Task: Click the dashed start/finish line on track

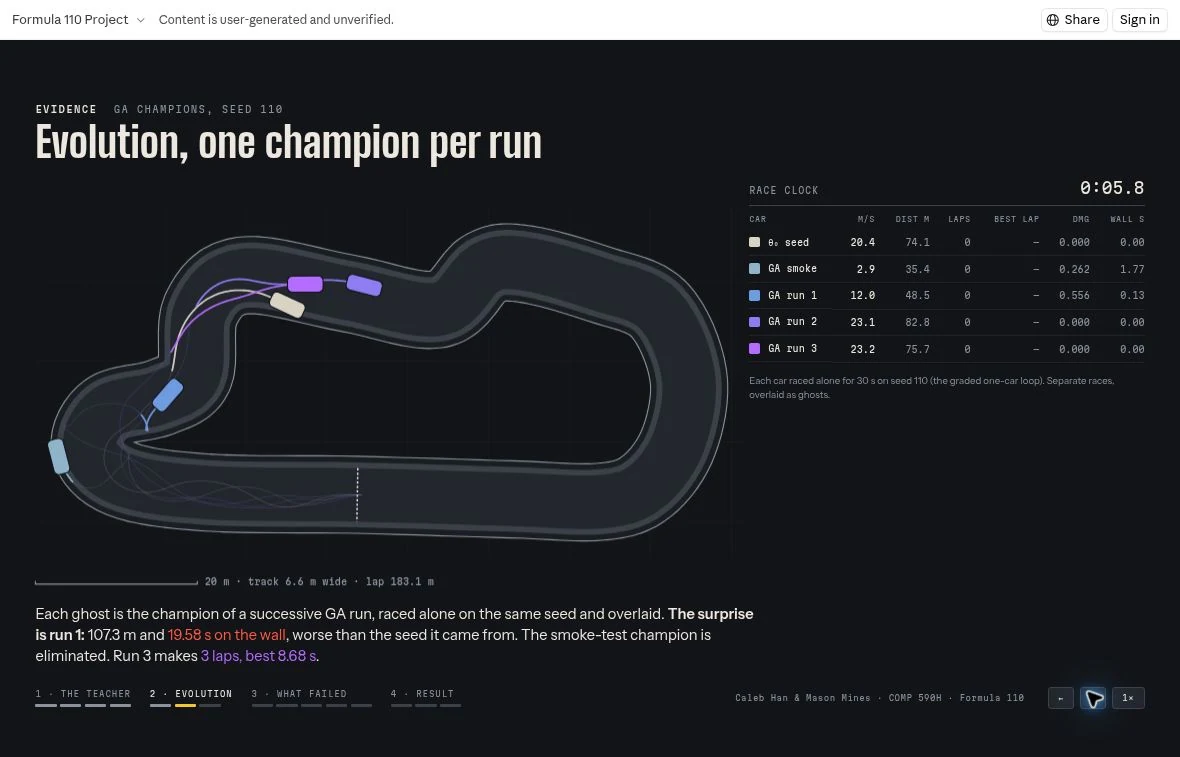Action: coord(357,494)
